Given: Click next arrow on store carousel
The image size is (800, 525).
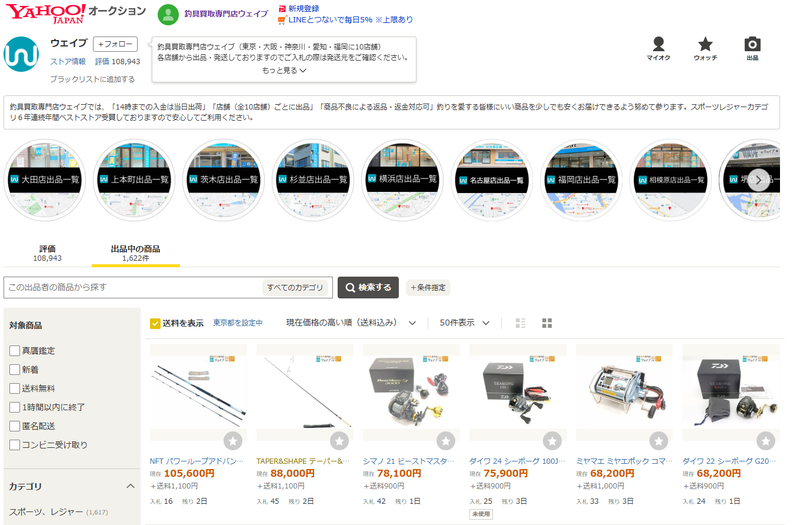Looking at the screenshot, I should click(759, 180).
